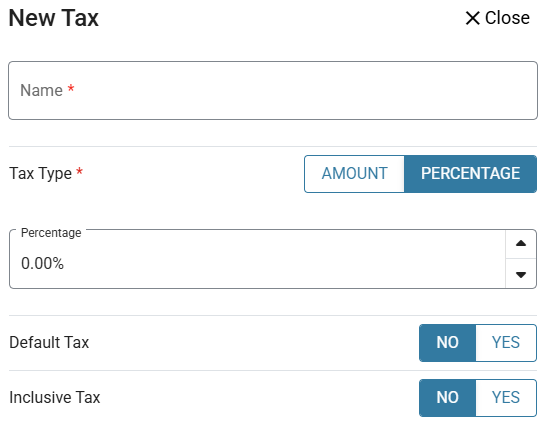Click the Close text label
This screenshot has width=542, height=422.
click(x=507, y=18)
